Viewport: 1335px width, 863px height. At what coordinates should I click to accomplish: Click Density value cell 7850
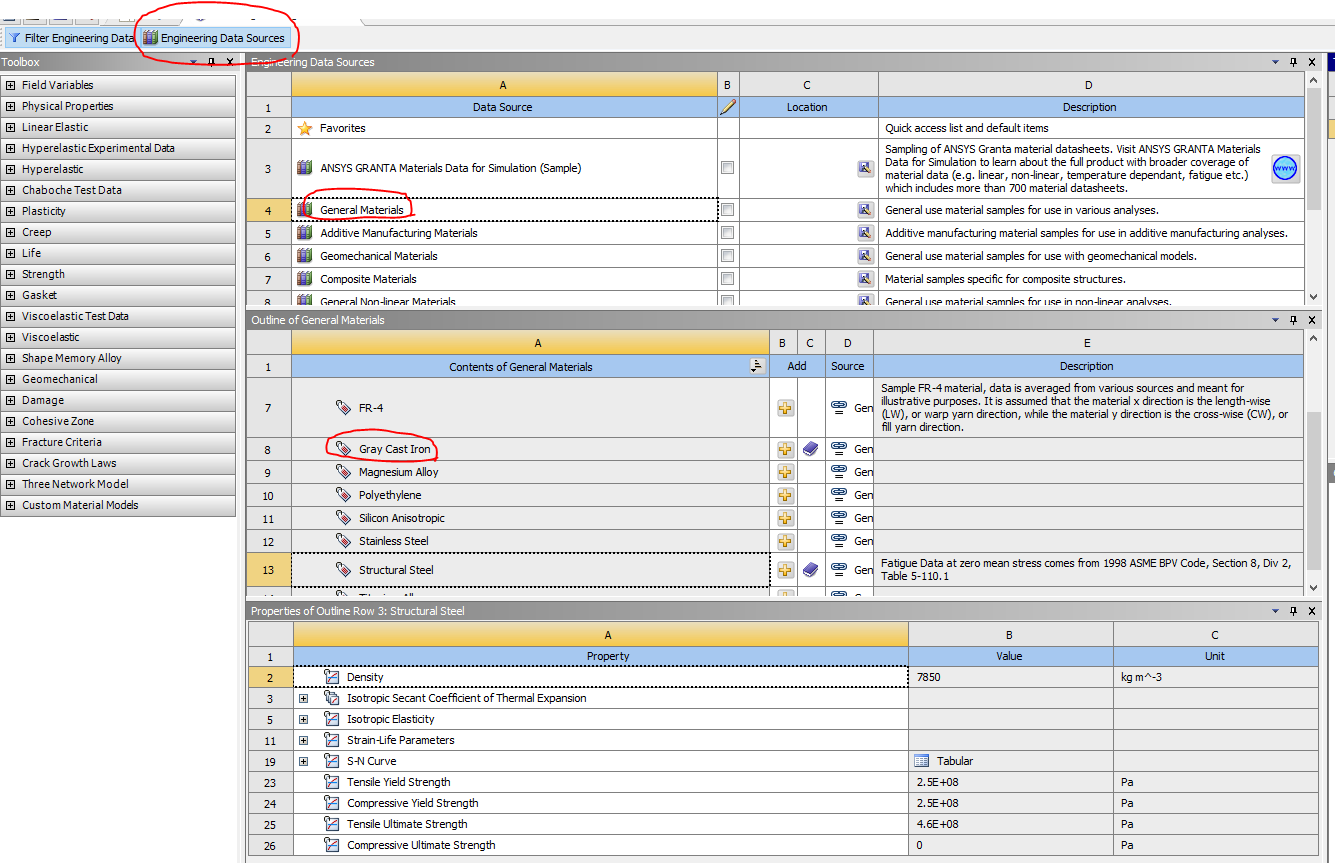coord(1010,677)
